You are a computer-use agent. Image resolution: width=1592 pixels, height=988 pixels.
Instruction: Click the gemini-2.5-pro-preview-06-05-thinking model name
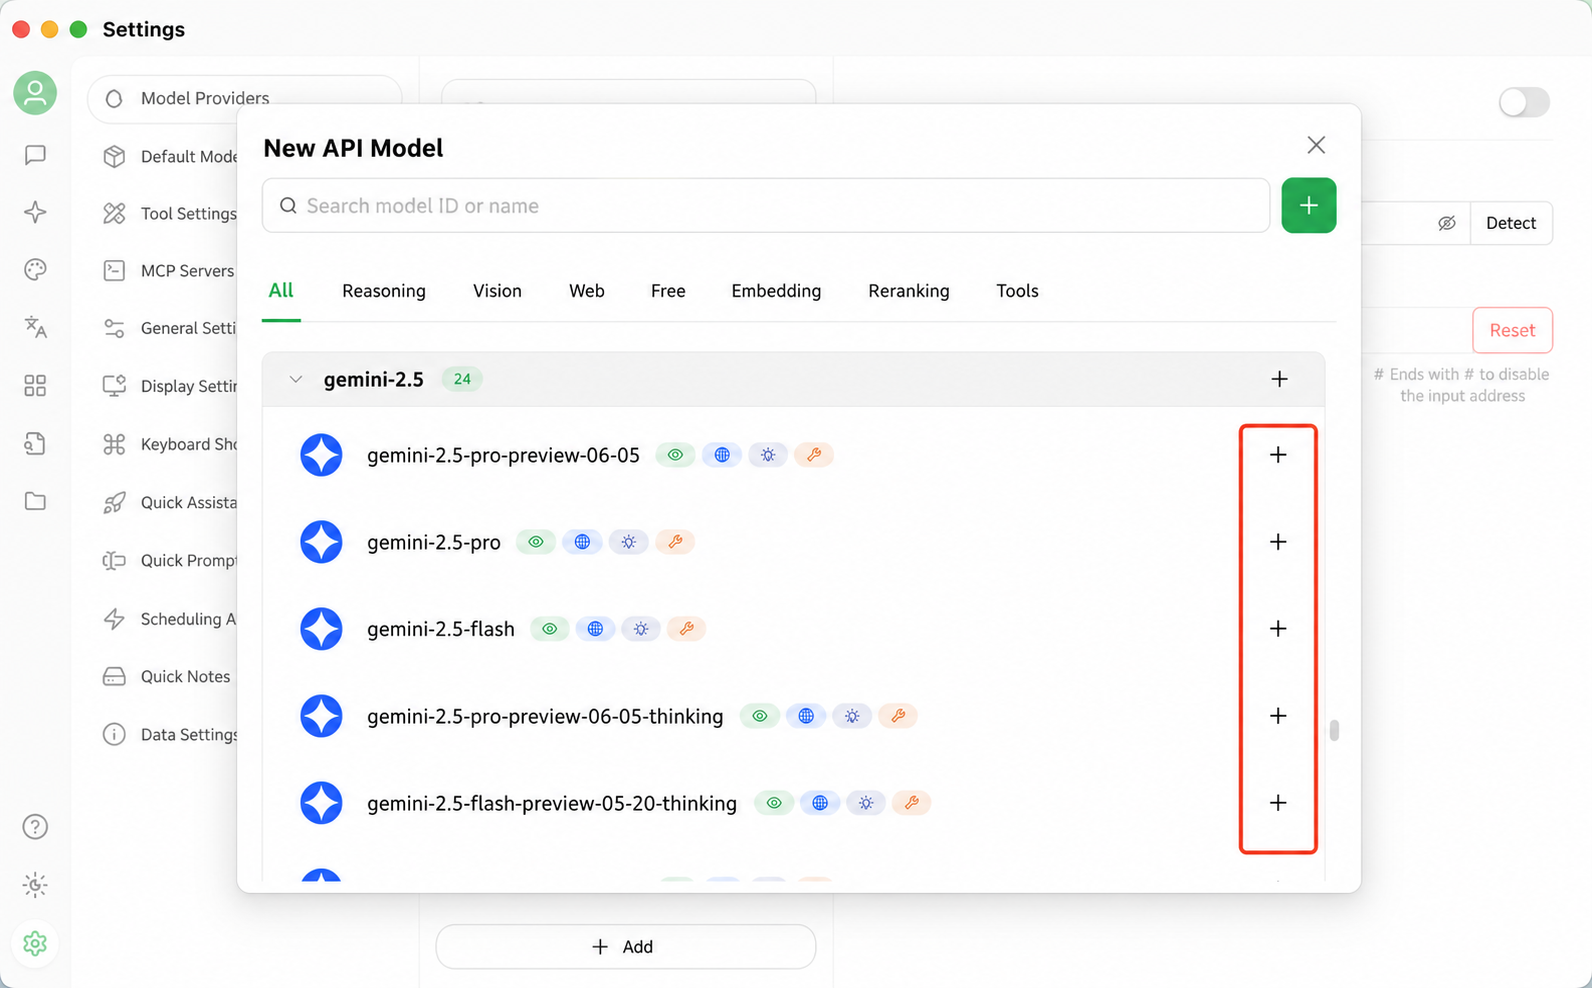(545, 716)
